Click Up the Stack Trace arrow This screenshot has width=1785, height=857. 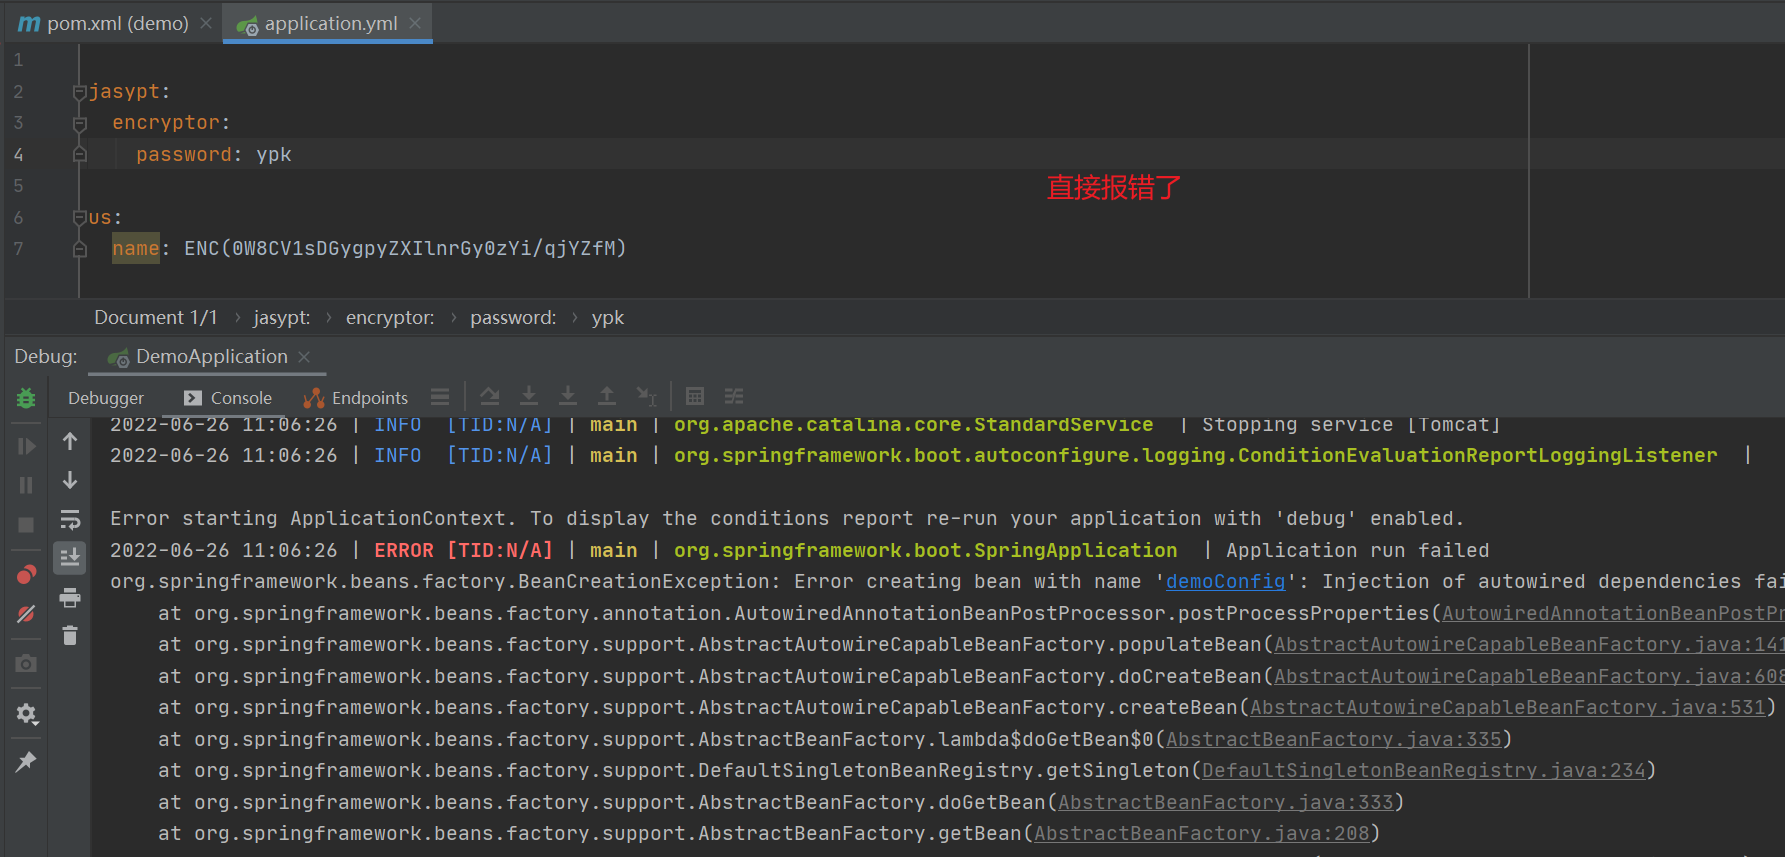70,441
